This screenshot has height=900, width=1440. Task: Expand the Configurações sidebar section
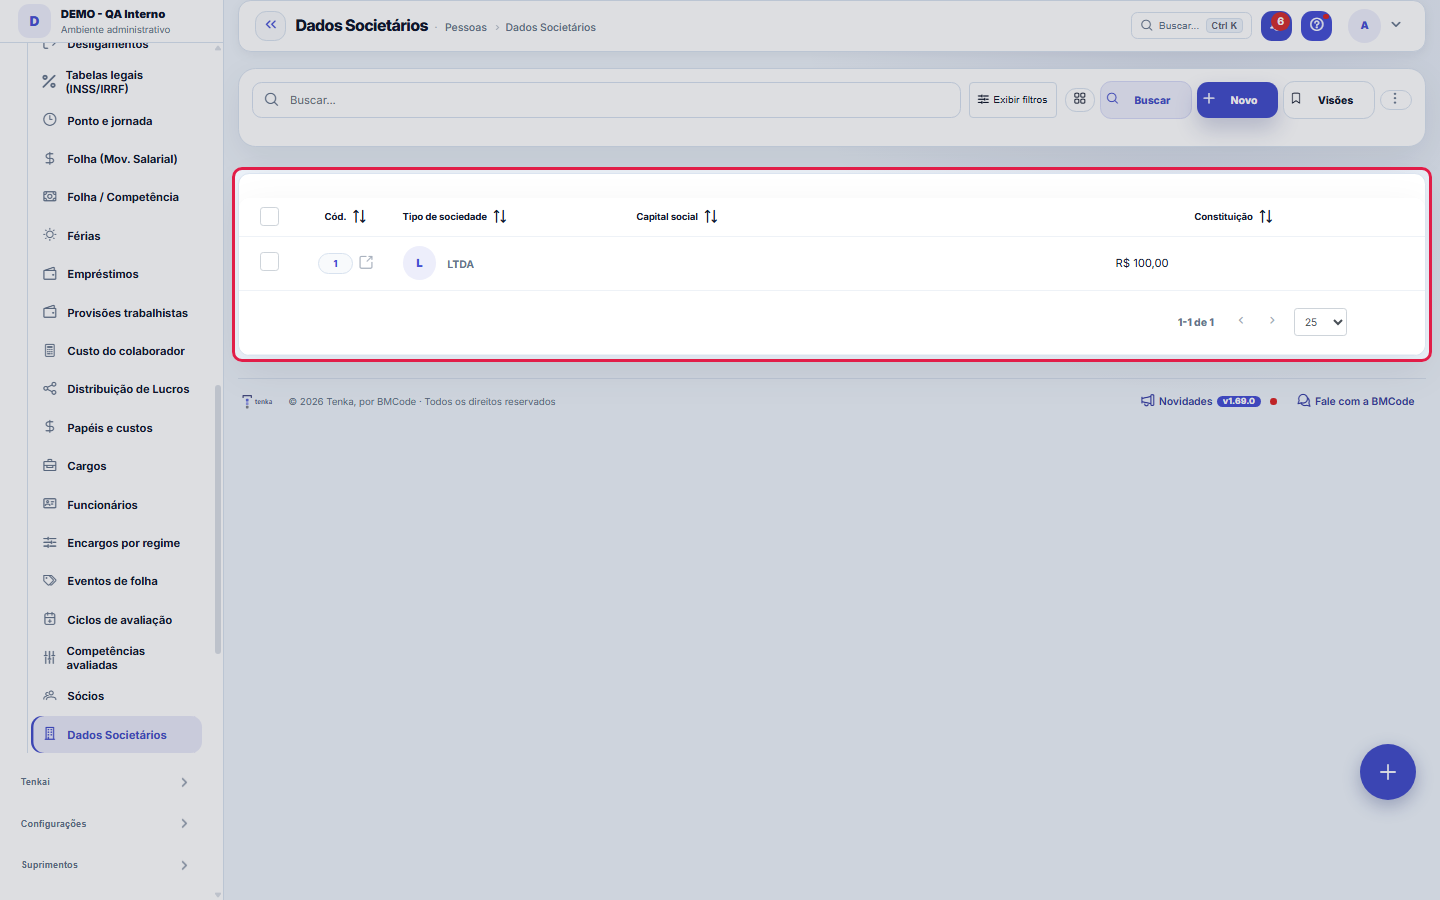point(104,824)
